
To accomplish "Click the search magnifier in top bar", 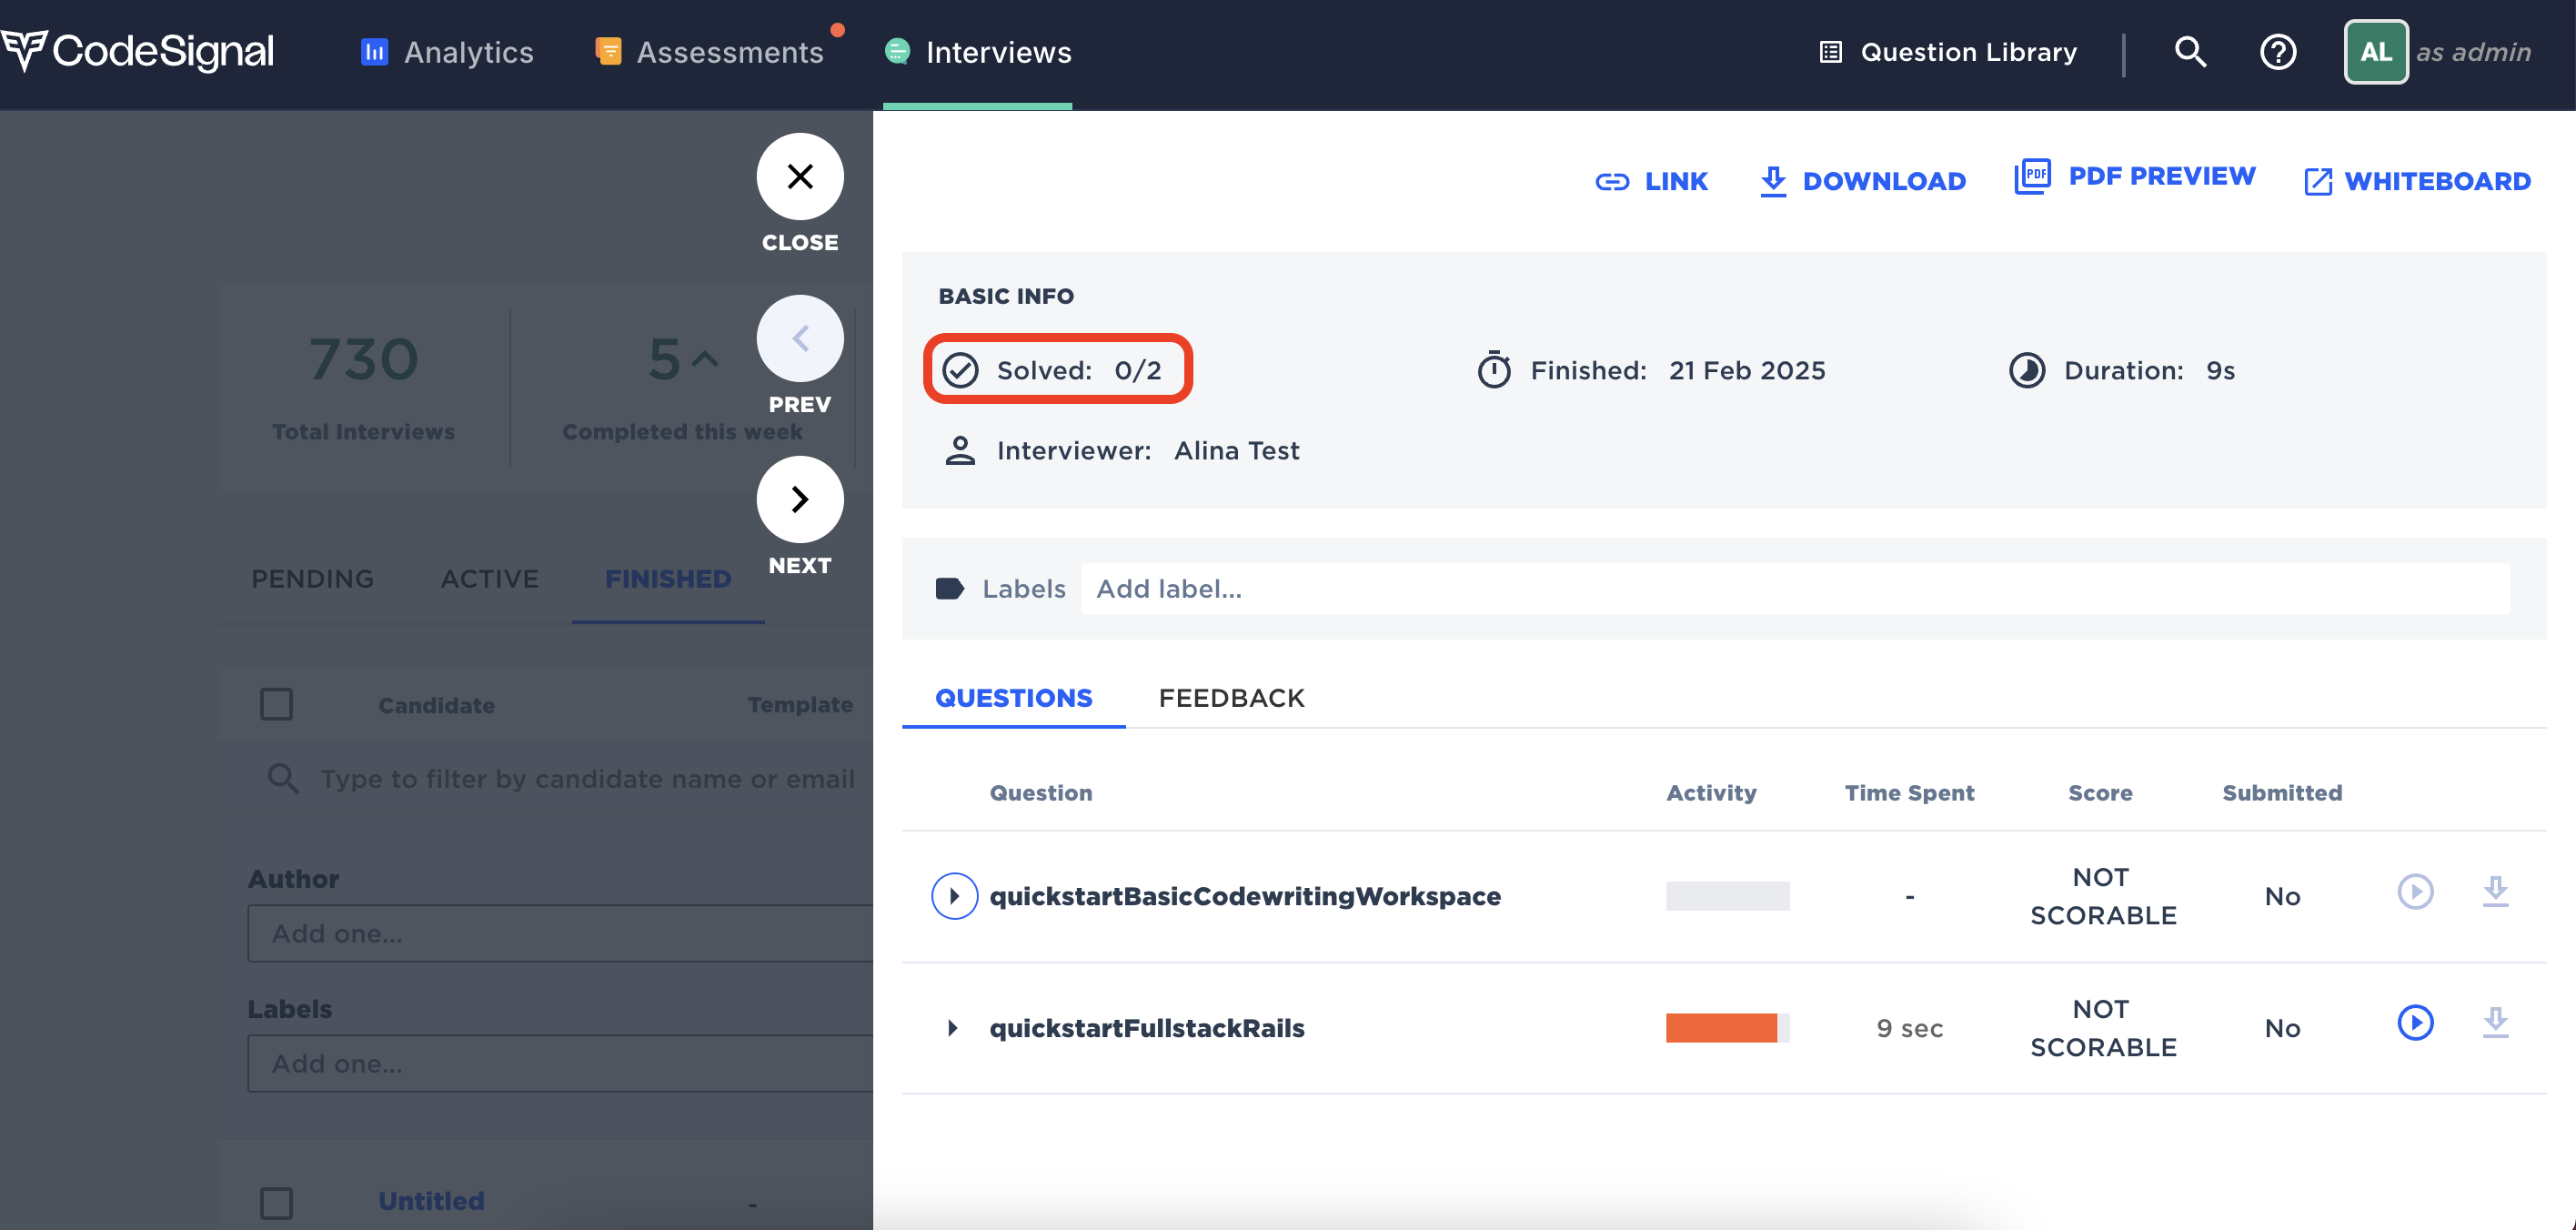I will (x=2190, y=52).
